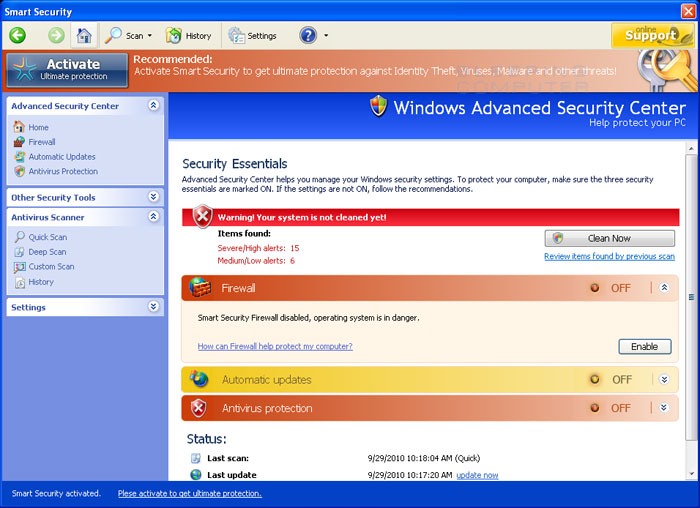Expand the Antivirus protection section
The height and width of the screenshot is (508, 700).
pos(664,408)
